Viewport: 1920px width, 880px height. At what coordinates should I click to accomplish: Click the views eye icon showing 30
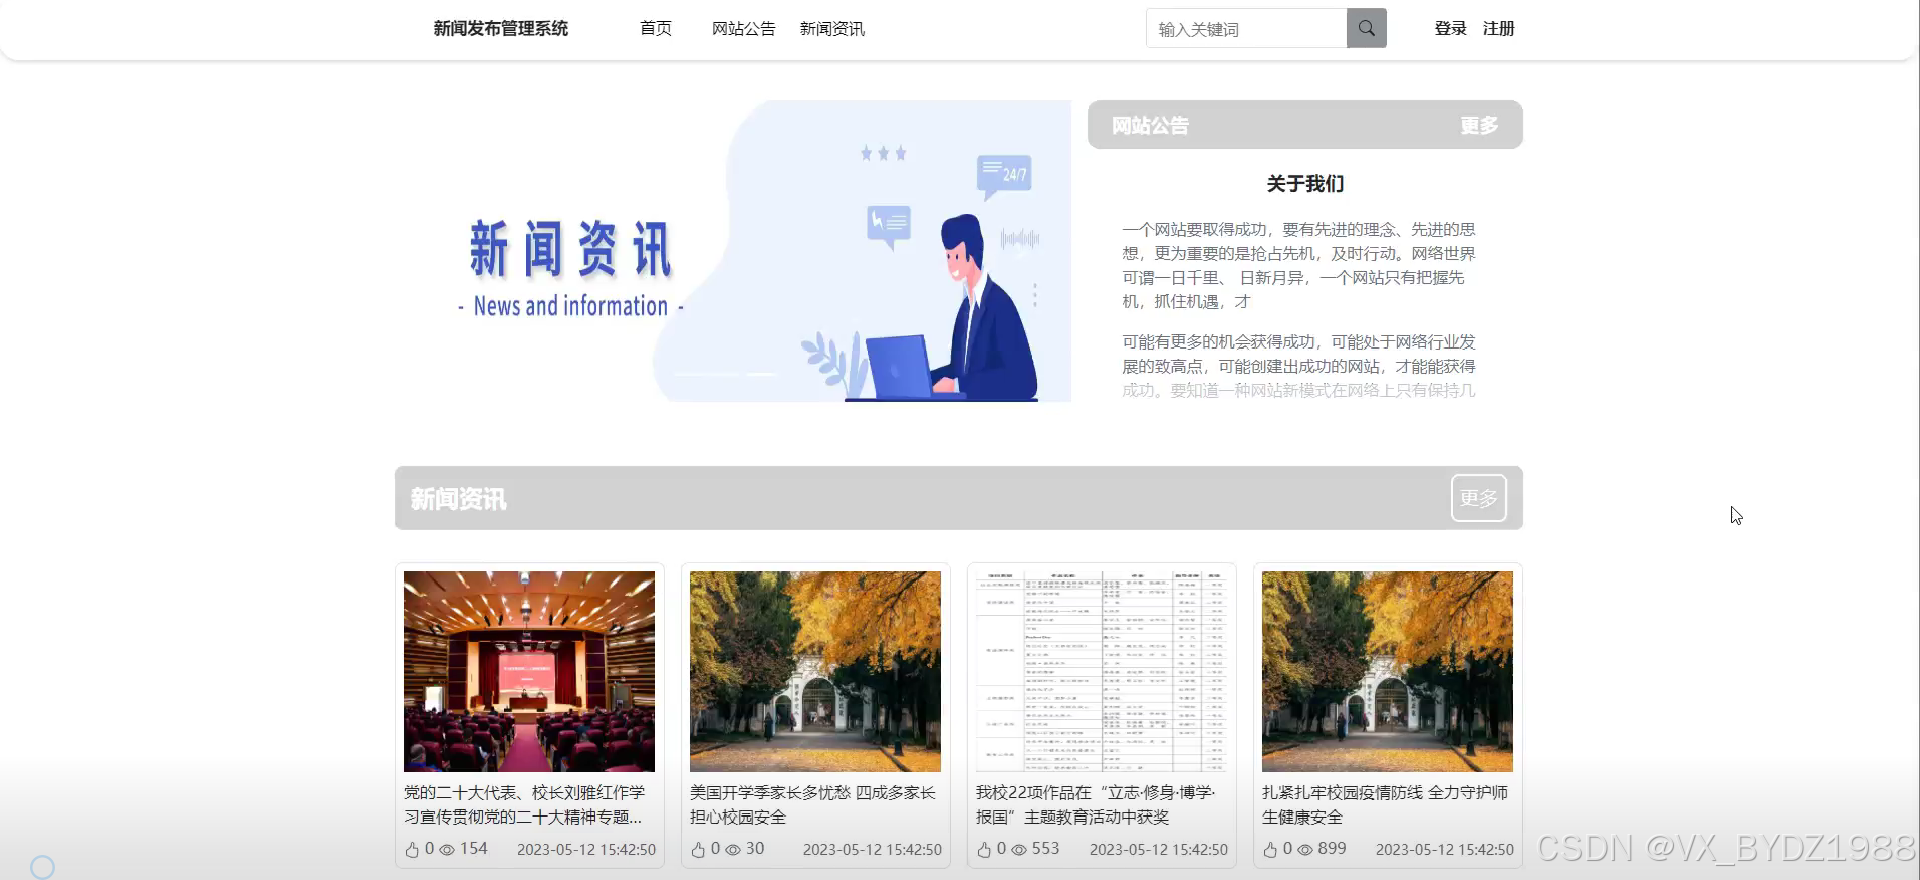click(733, 850)
